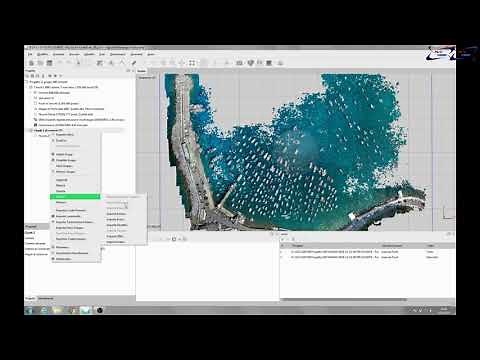
Task: Click the horizontal scrollbar in jobs panel
Action: click(343, 299)
